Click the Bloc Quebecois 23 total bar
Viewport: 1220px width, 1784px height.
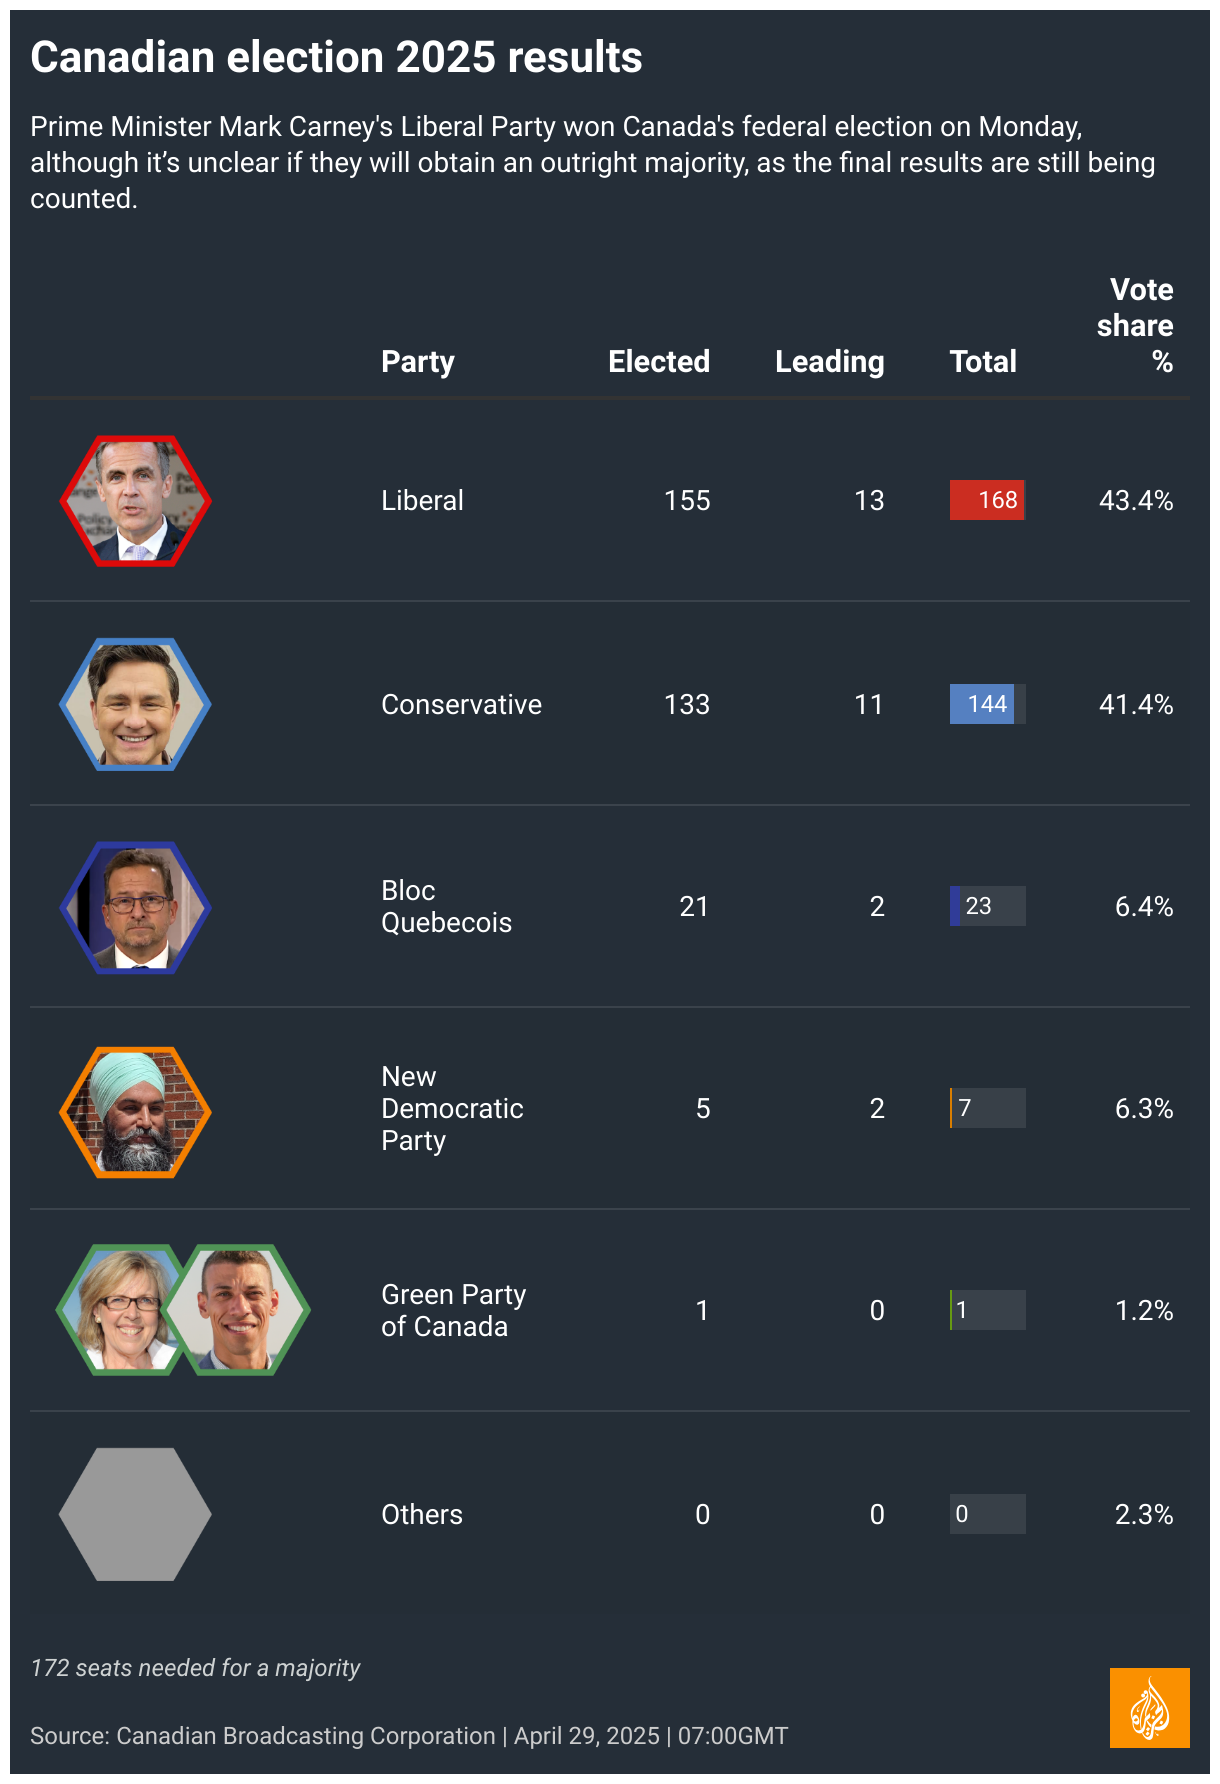coord(987,906)
